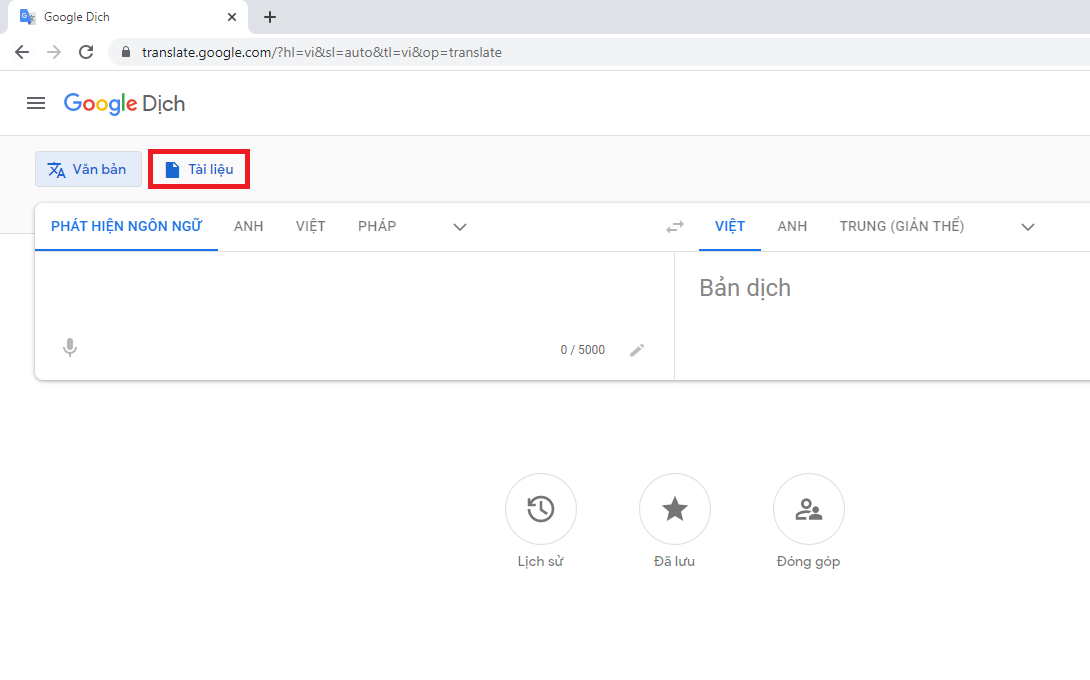The height and width of the screenshot is (680, 1090).
Task: Open a new browser tab
Action: 270,17
